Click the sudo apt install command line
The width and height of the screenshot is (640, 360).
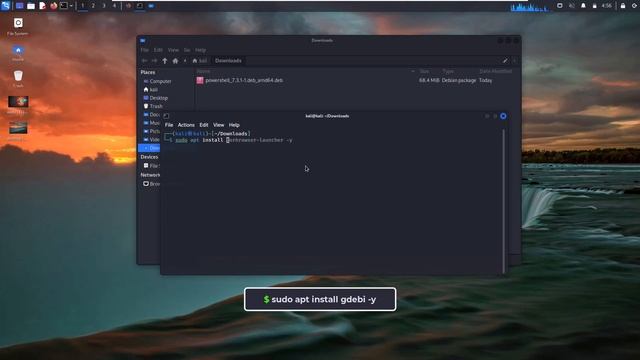click(234, 140)
